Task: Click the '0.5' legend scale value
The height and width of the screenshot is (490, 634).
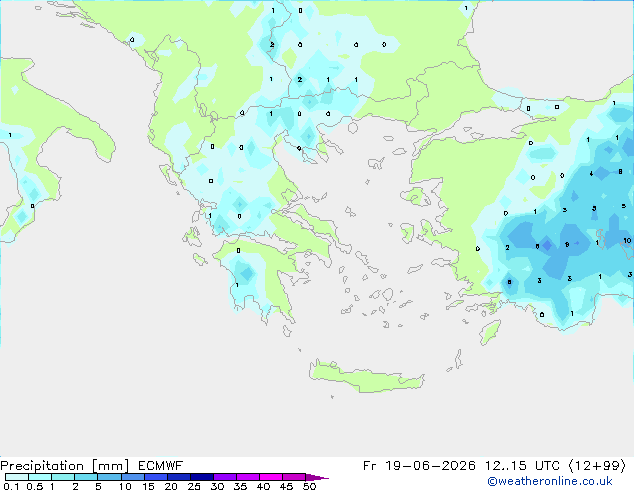Action: pyautogui.click(x=35, y=486)
